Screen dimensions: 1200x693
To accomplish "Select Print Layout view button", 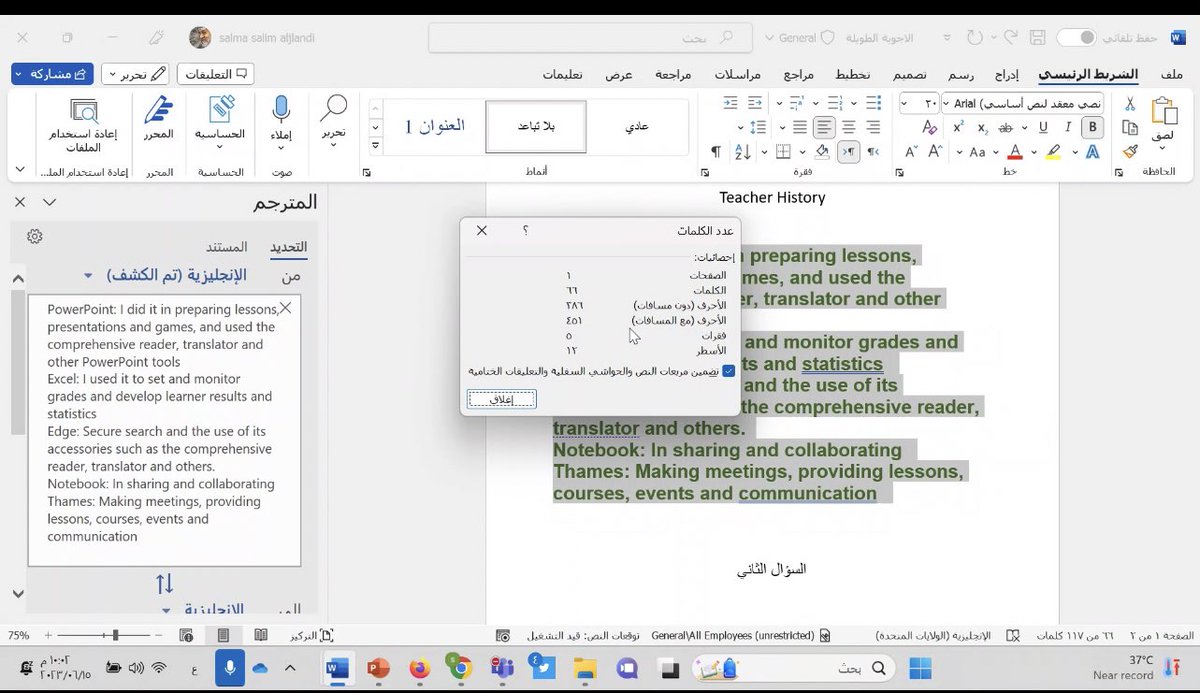I will click(x=223, y=635).
